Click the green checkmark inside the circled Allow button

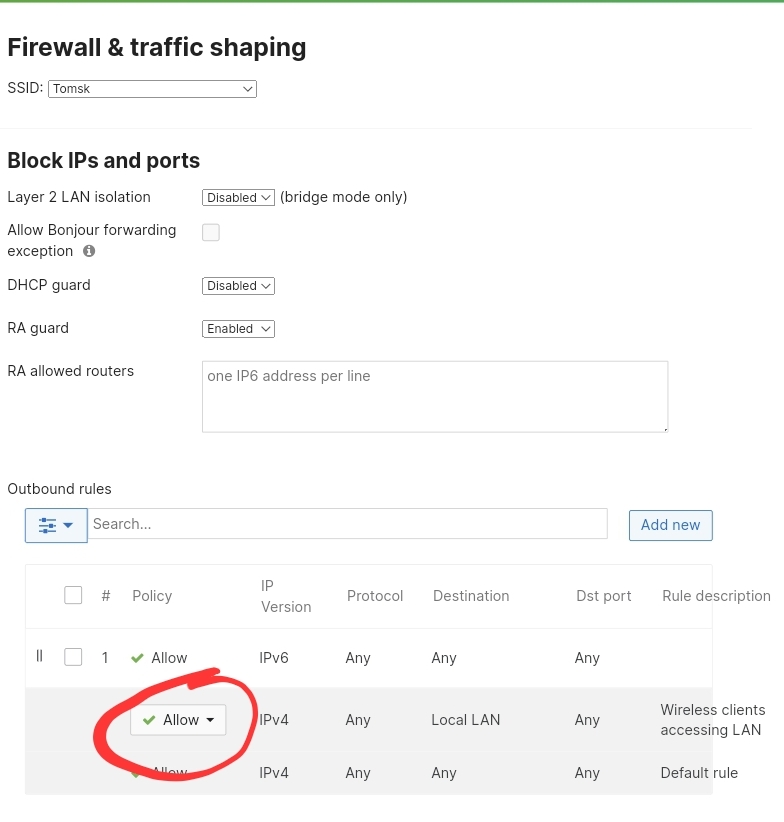[151, 719]
